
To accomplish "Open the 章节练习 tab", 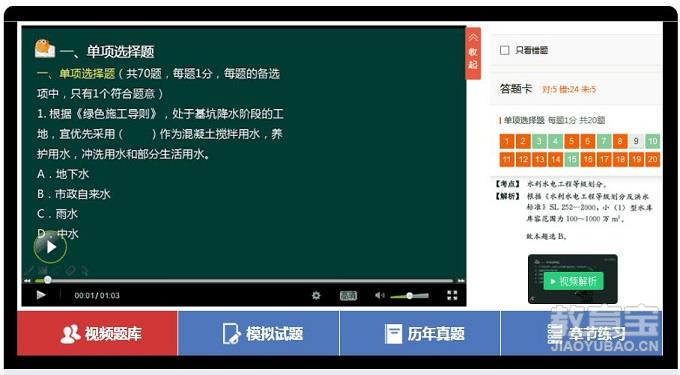I will 582,333.
